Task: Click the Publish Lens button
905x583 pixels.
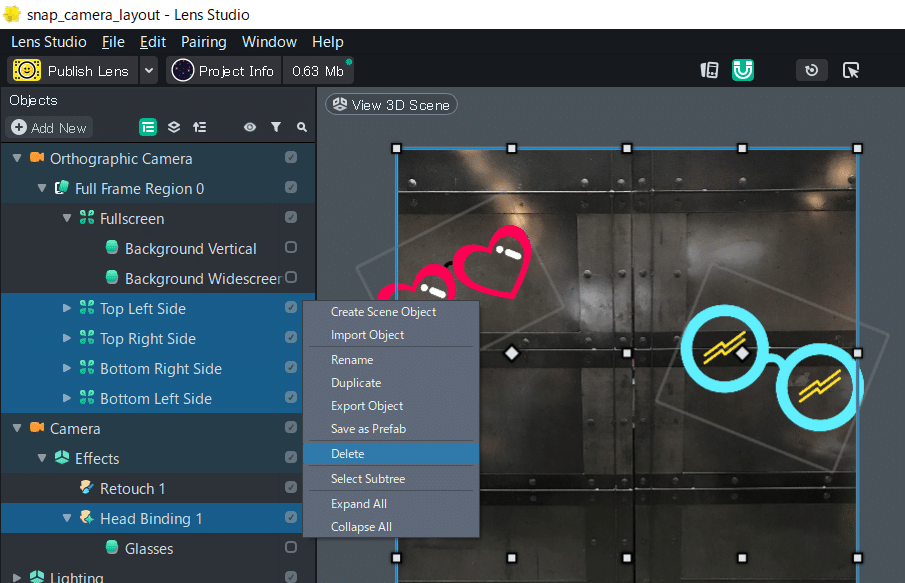Action: pyautogui.click(x=73, y=70)
